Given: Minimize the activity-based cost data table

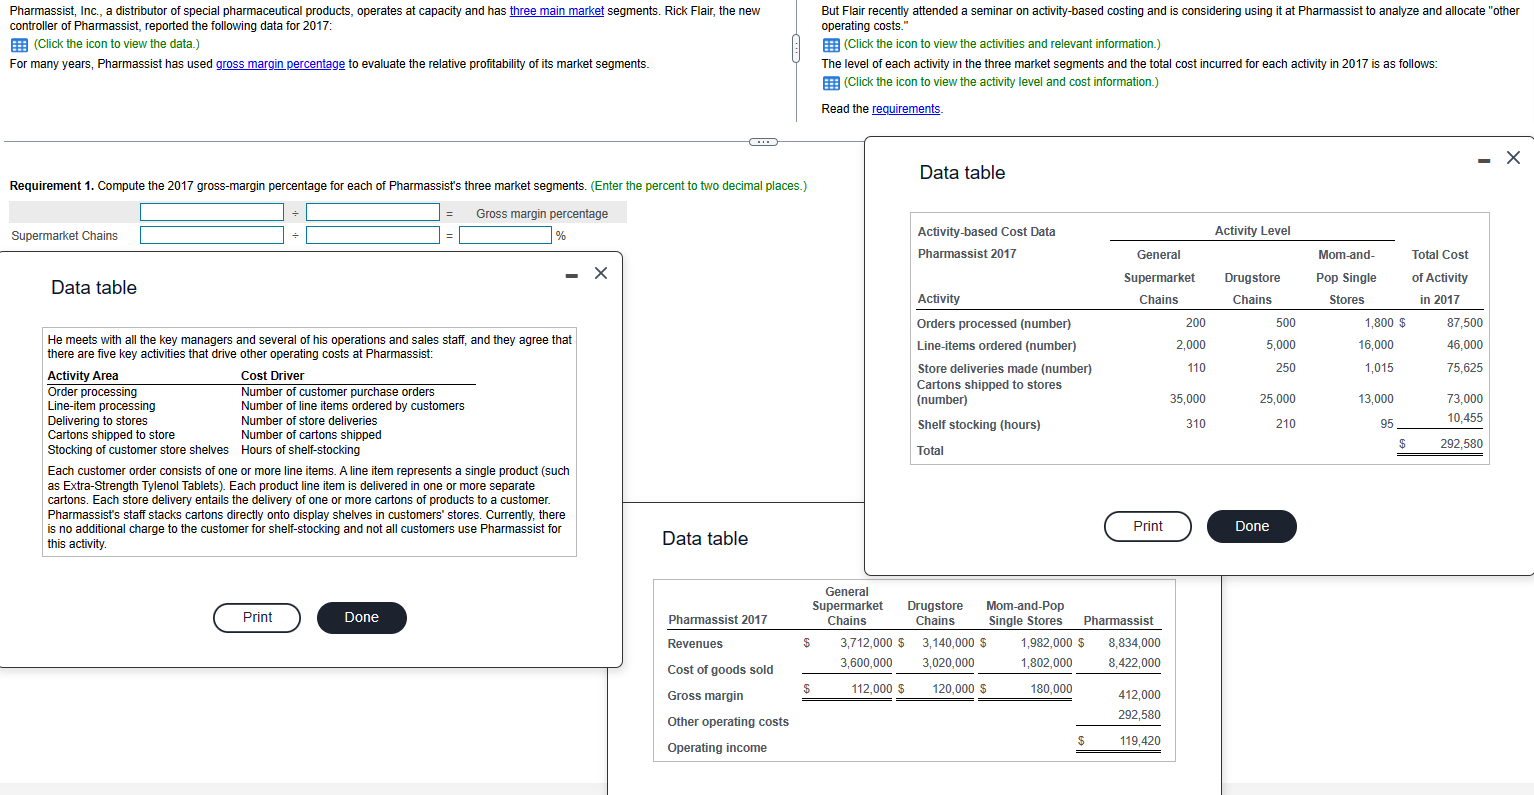Looking at the screenshot, I should point(1484,159).
